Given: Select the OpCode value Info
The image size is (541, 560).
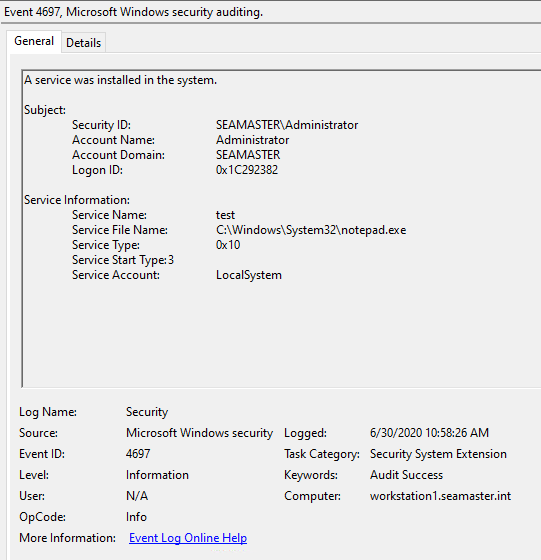Looking at the screenshot, I should [x=136, y=517].
